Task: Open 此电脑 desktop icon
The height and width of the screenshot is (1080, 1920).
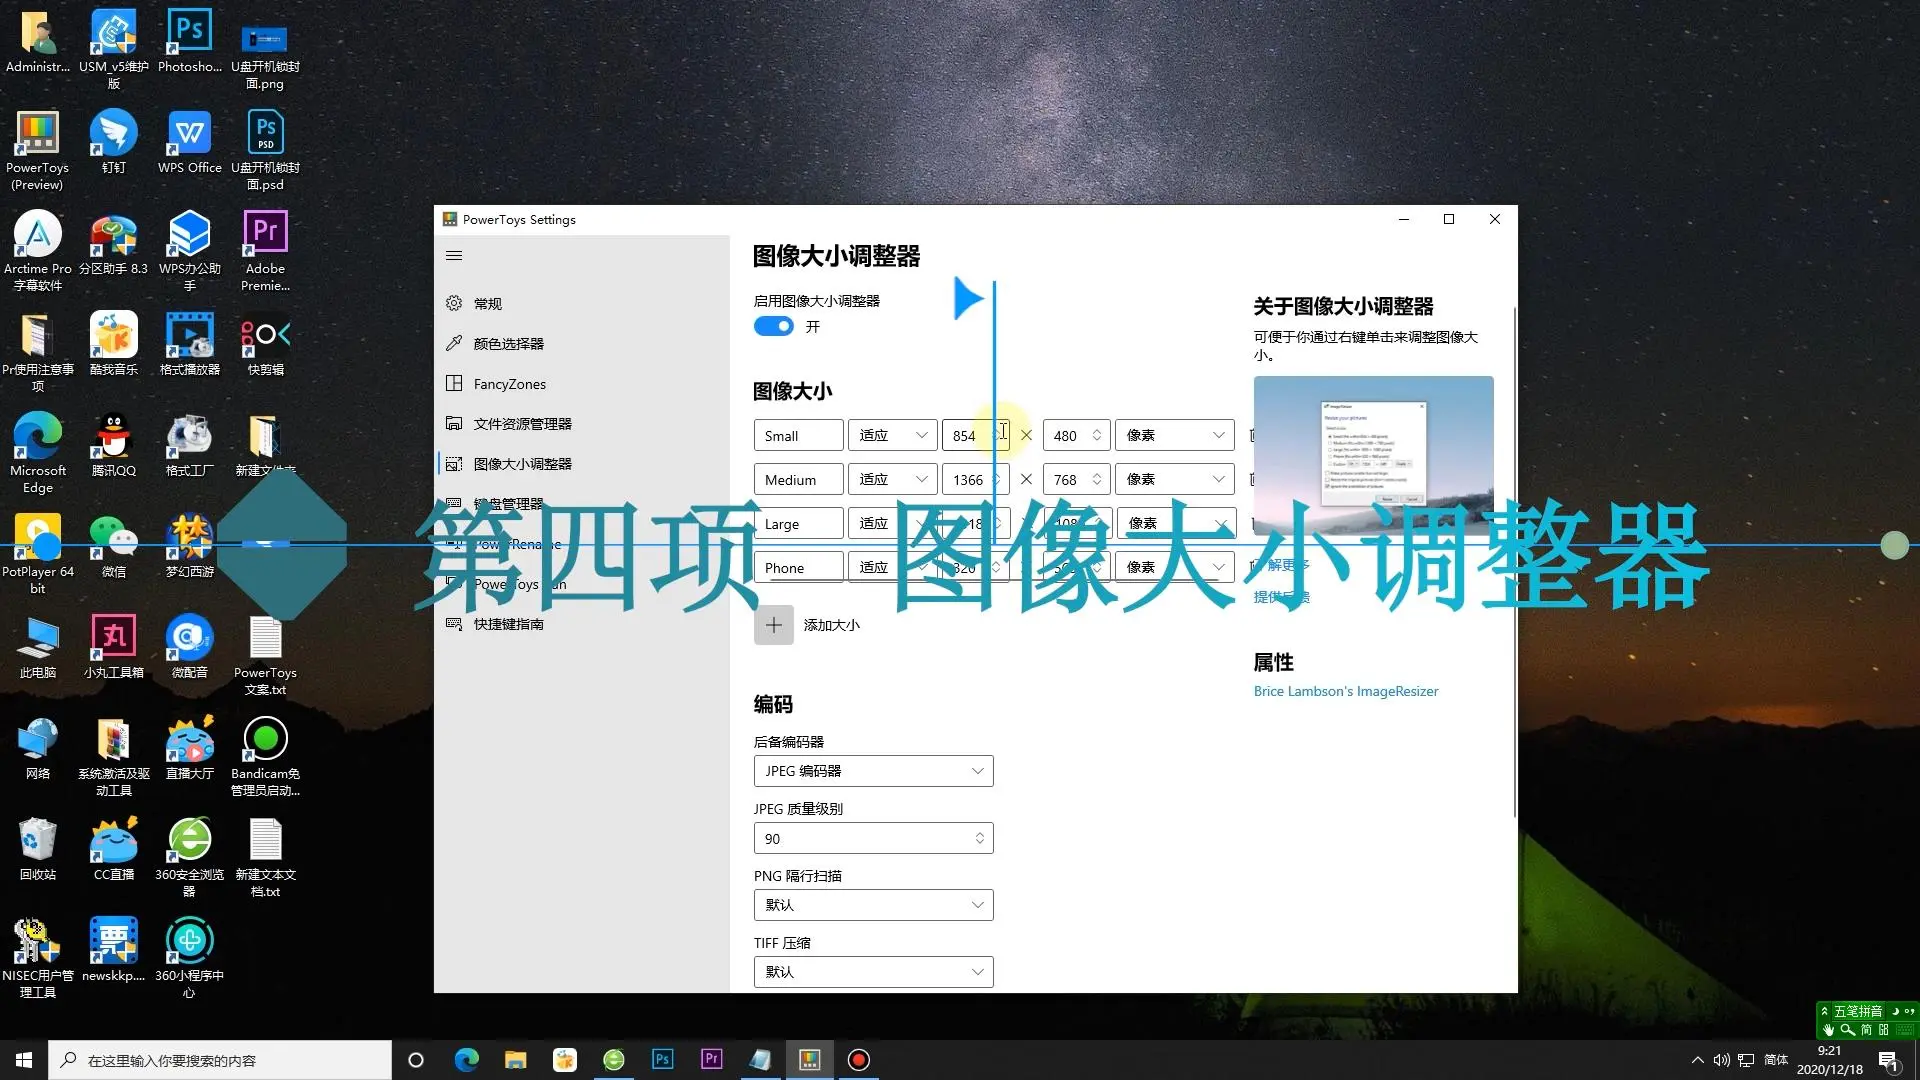Action: tap(38, 647)
